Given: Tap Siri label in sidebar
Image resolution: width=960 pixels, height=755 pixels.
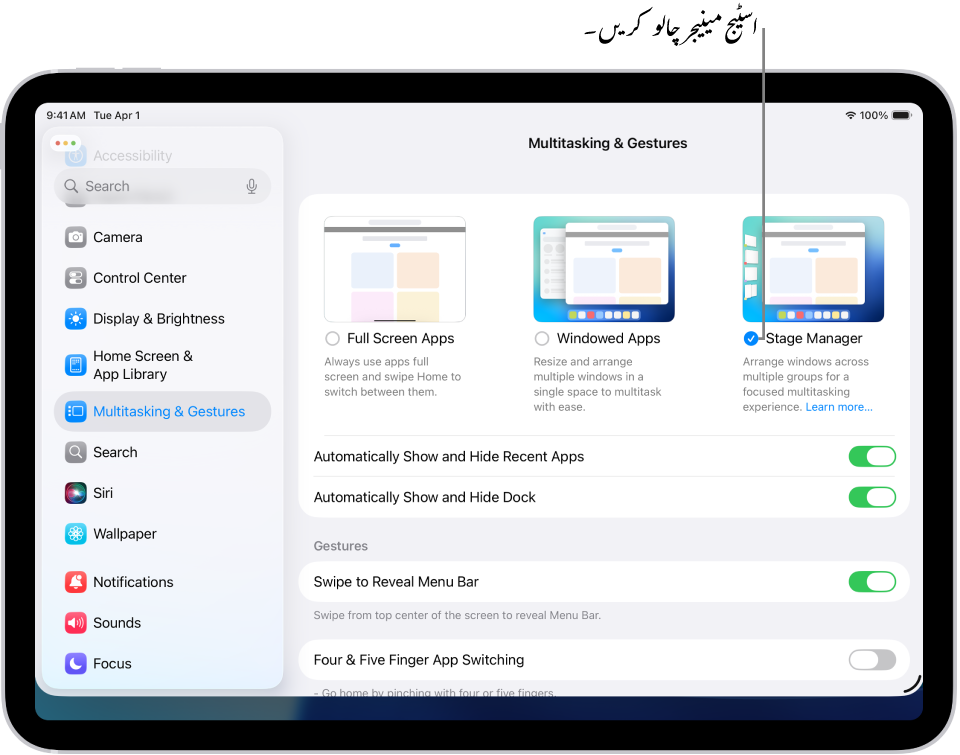Looking at the screenshot, I should click(103, 493).
